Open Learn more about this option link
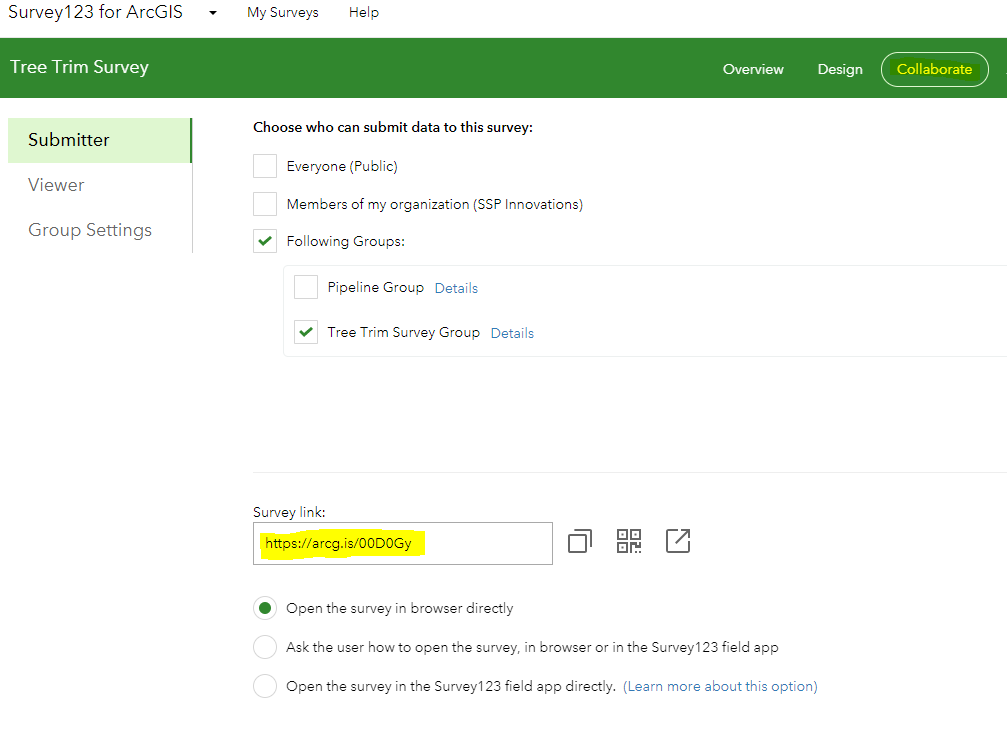Screen dimensions: 1007x754 pos(720,687)
